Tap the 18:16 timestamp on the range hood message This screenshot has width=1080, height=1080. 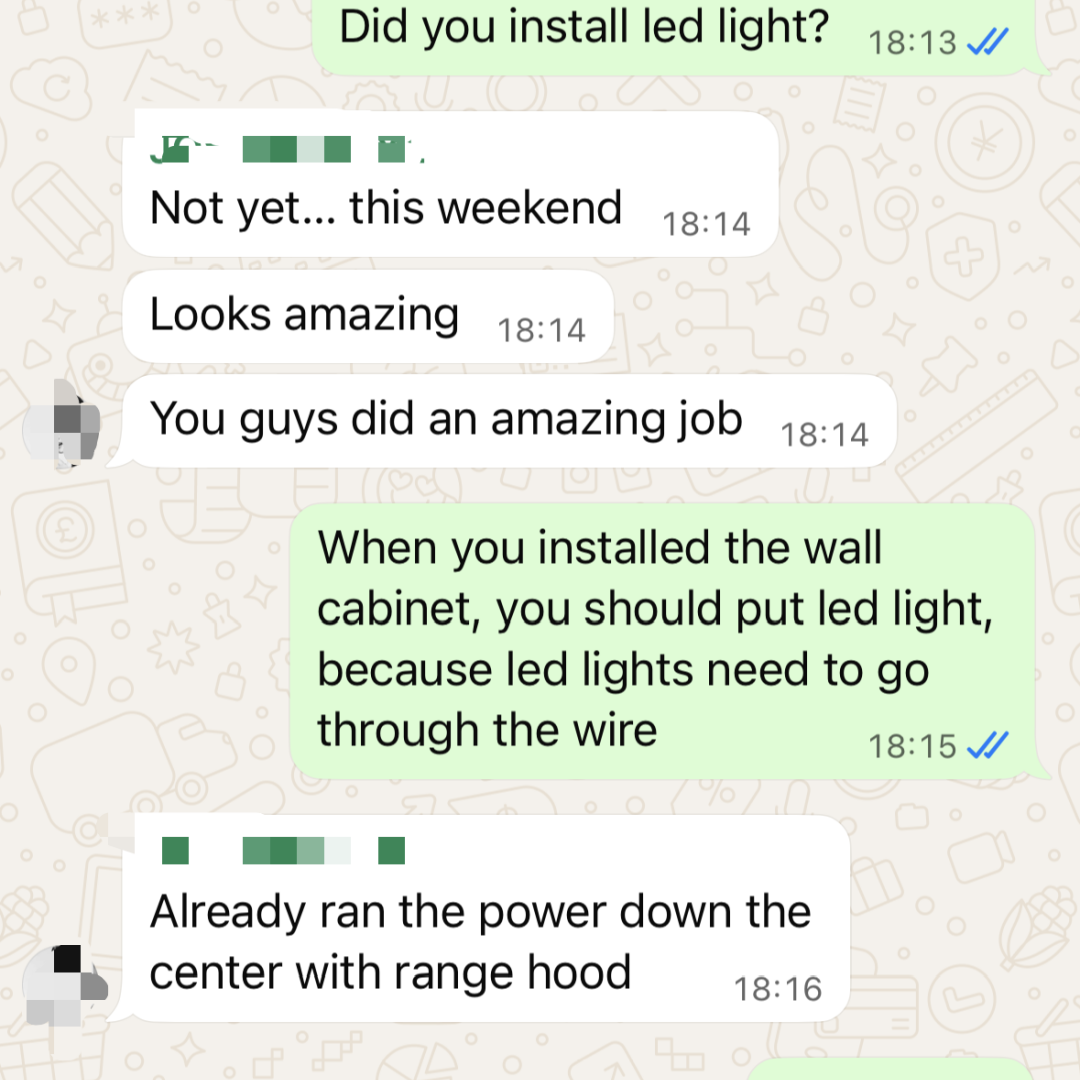point(778,989)
